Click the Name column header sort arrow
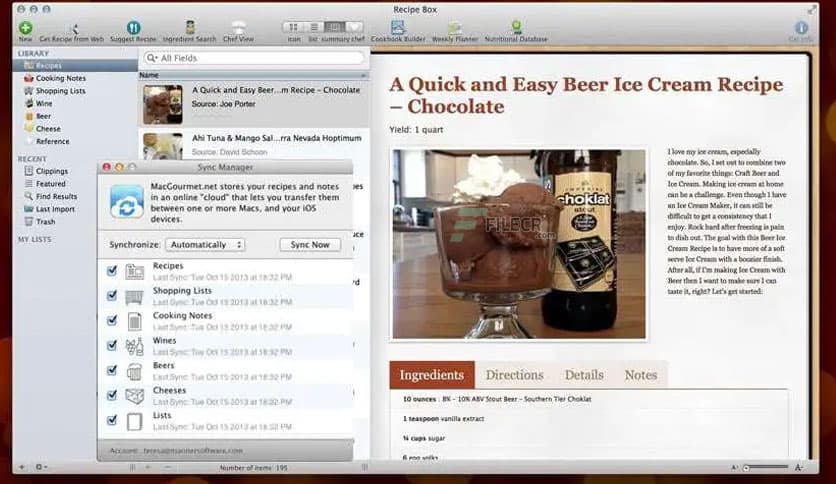The width and height of the screenshot is (836, 484). [364, 75]
